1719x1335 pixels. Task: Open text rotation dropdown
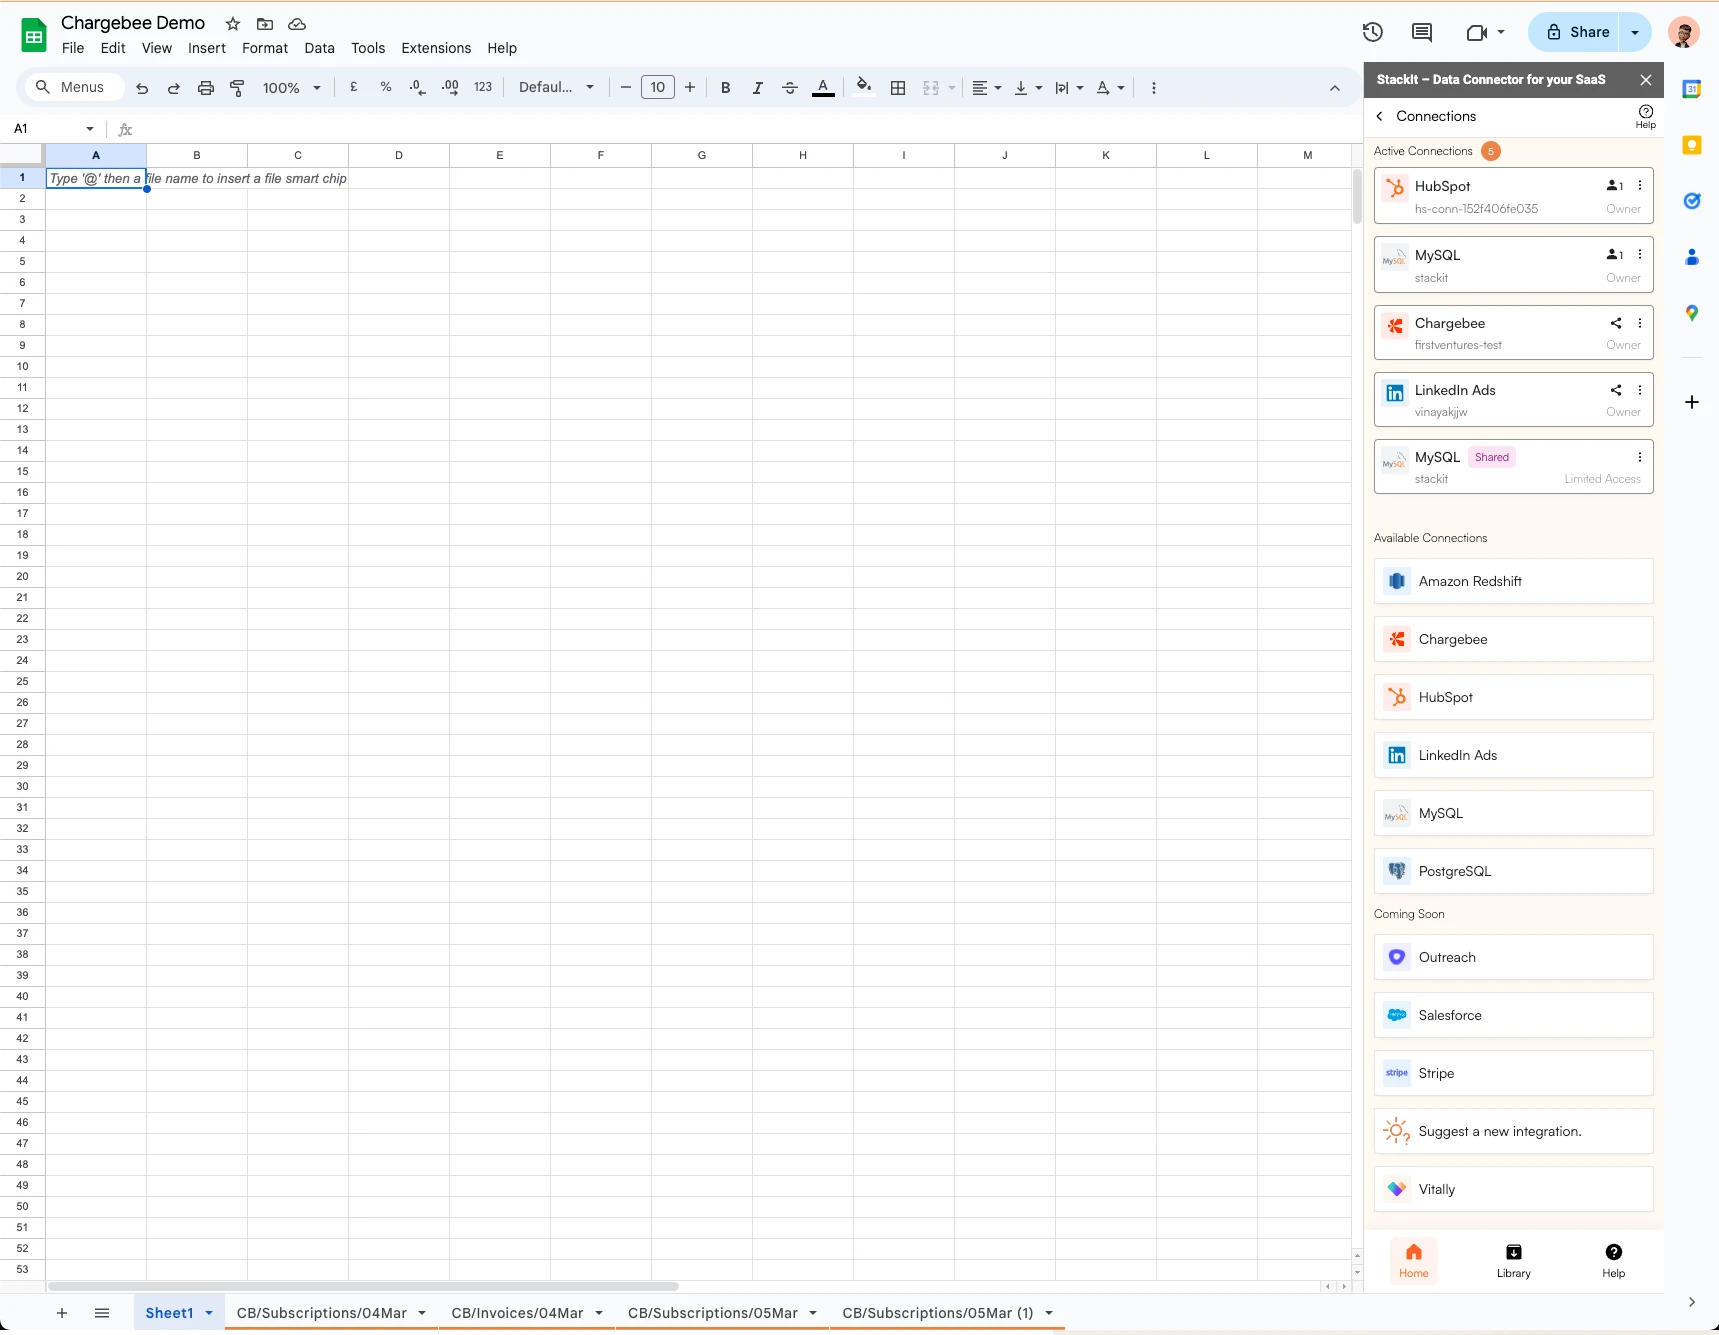click(1110, 88)
